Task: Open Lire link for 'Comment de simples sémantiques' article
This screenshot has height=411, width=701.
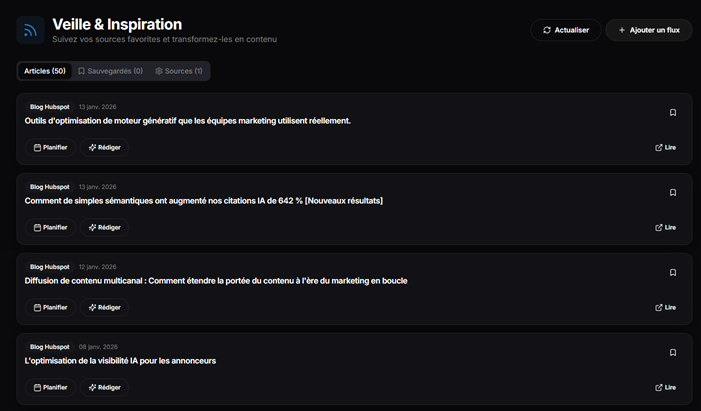Action: tap(666, 228)
